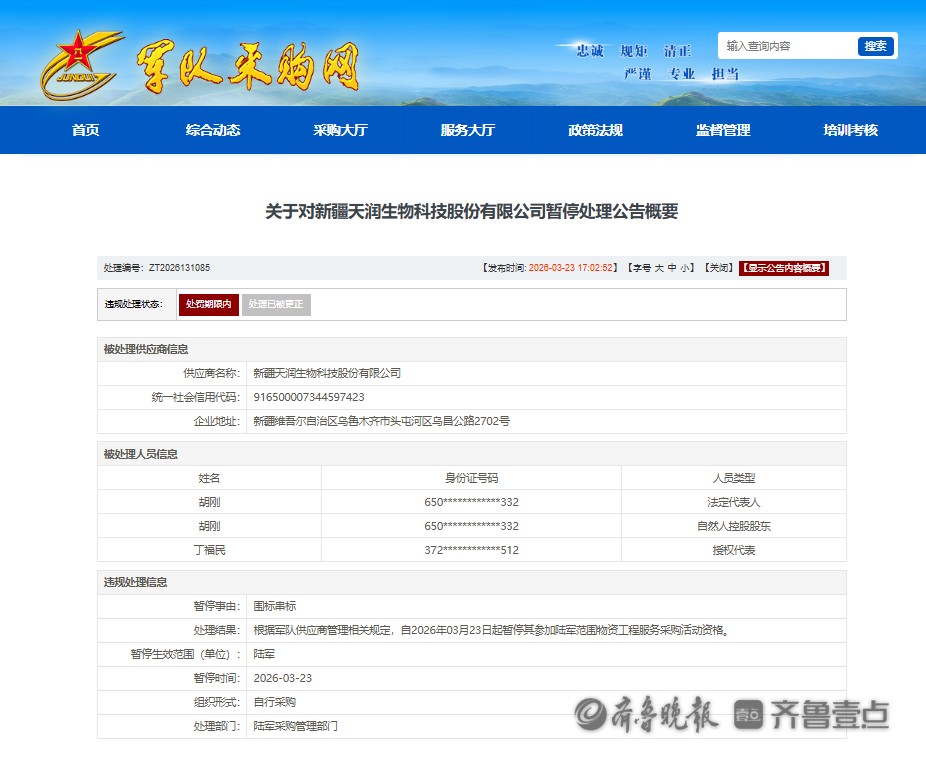
Task: Open the 政策法规 section
Action: coord(595,130)
